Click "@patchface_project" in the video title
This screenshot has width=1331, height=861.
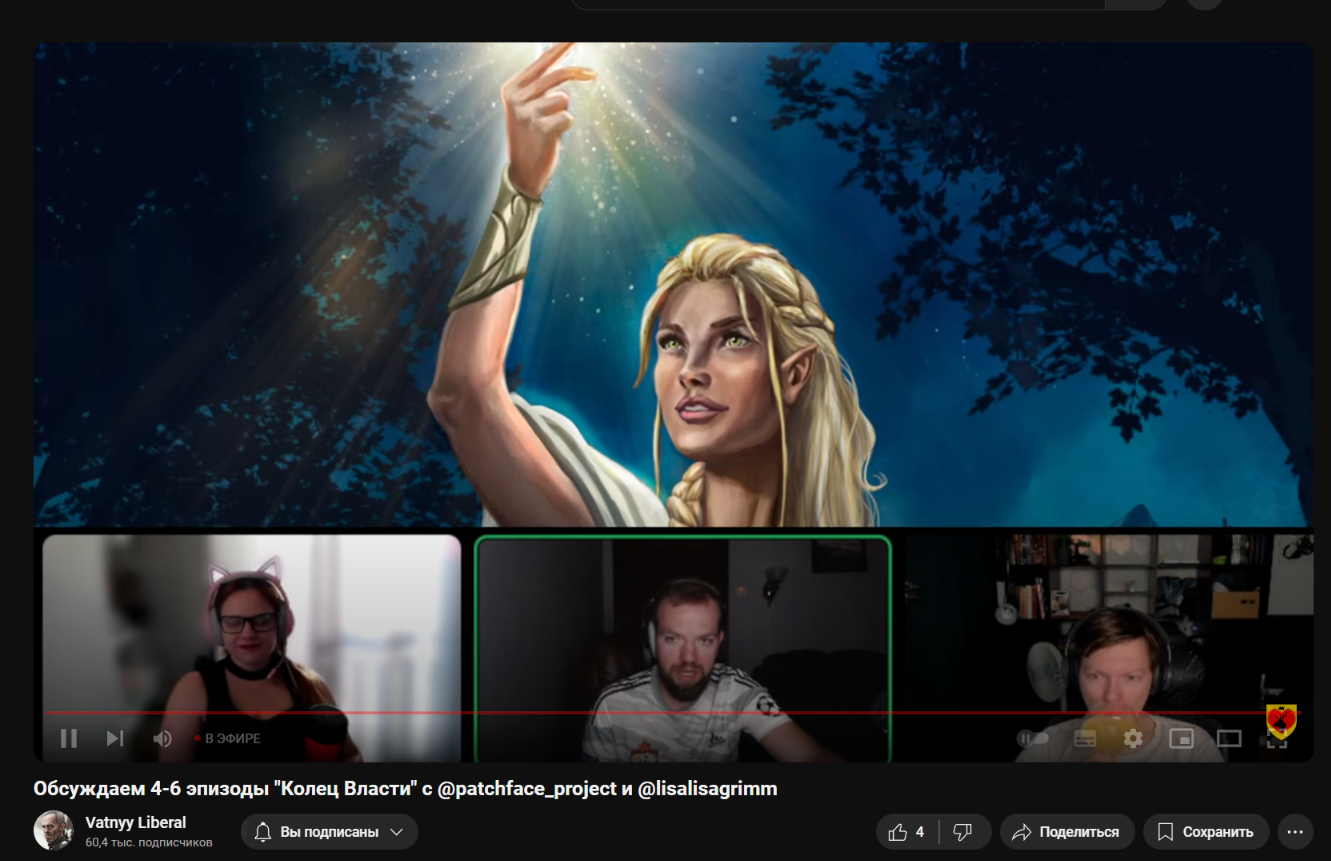(527, 789)
